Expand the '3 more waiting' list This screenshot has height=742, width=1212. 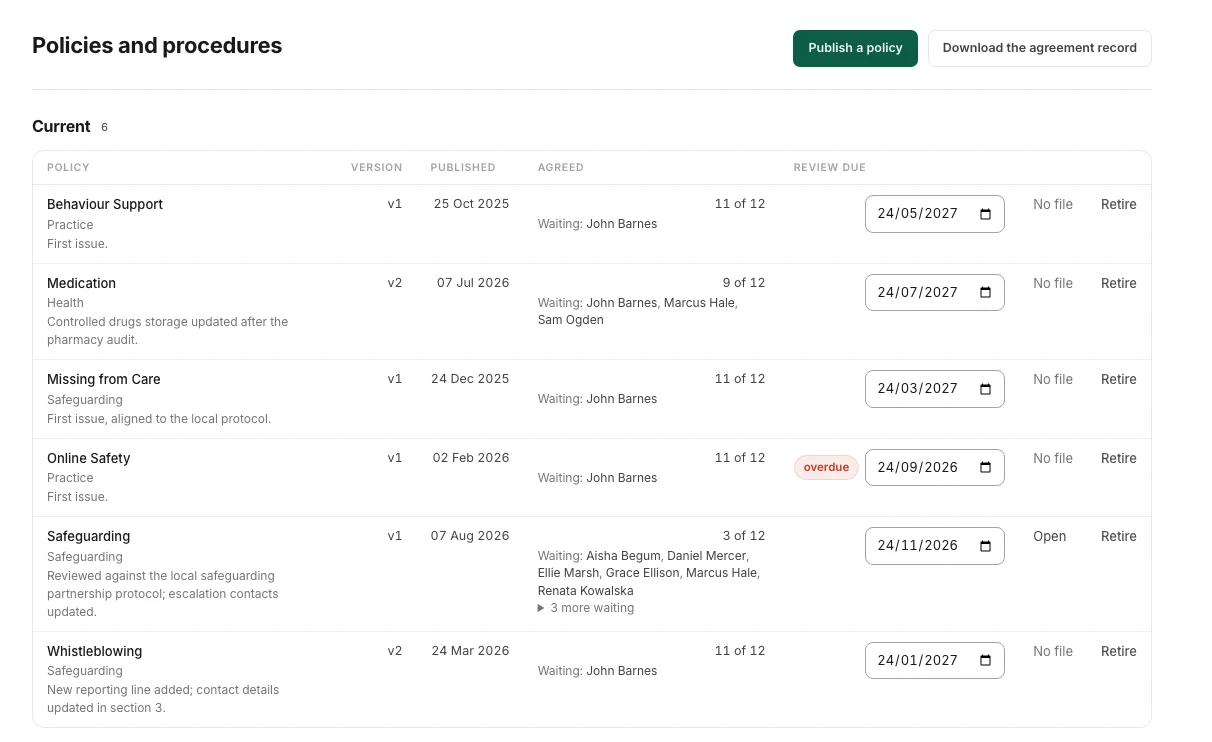[586, 608]
